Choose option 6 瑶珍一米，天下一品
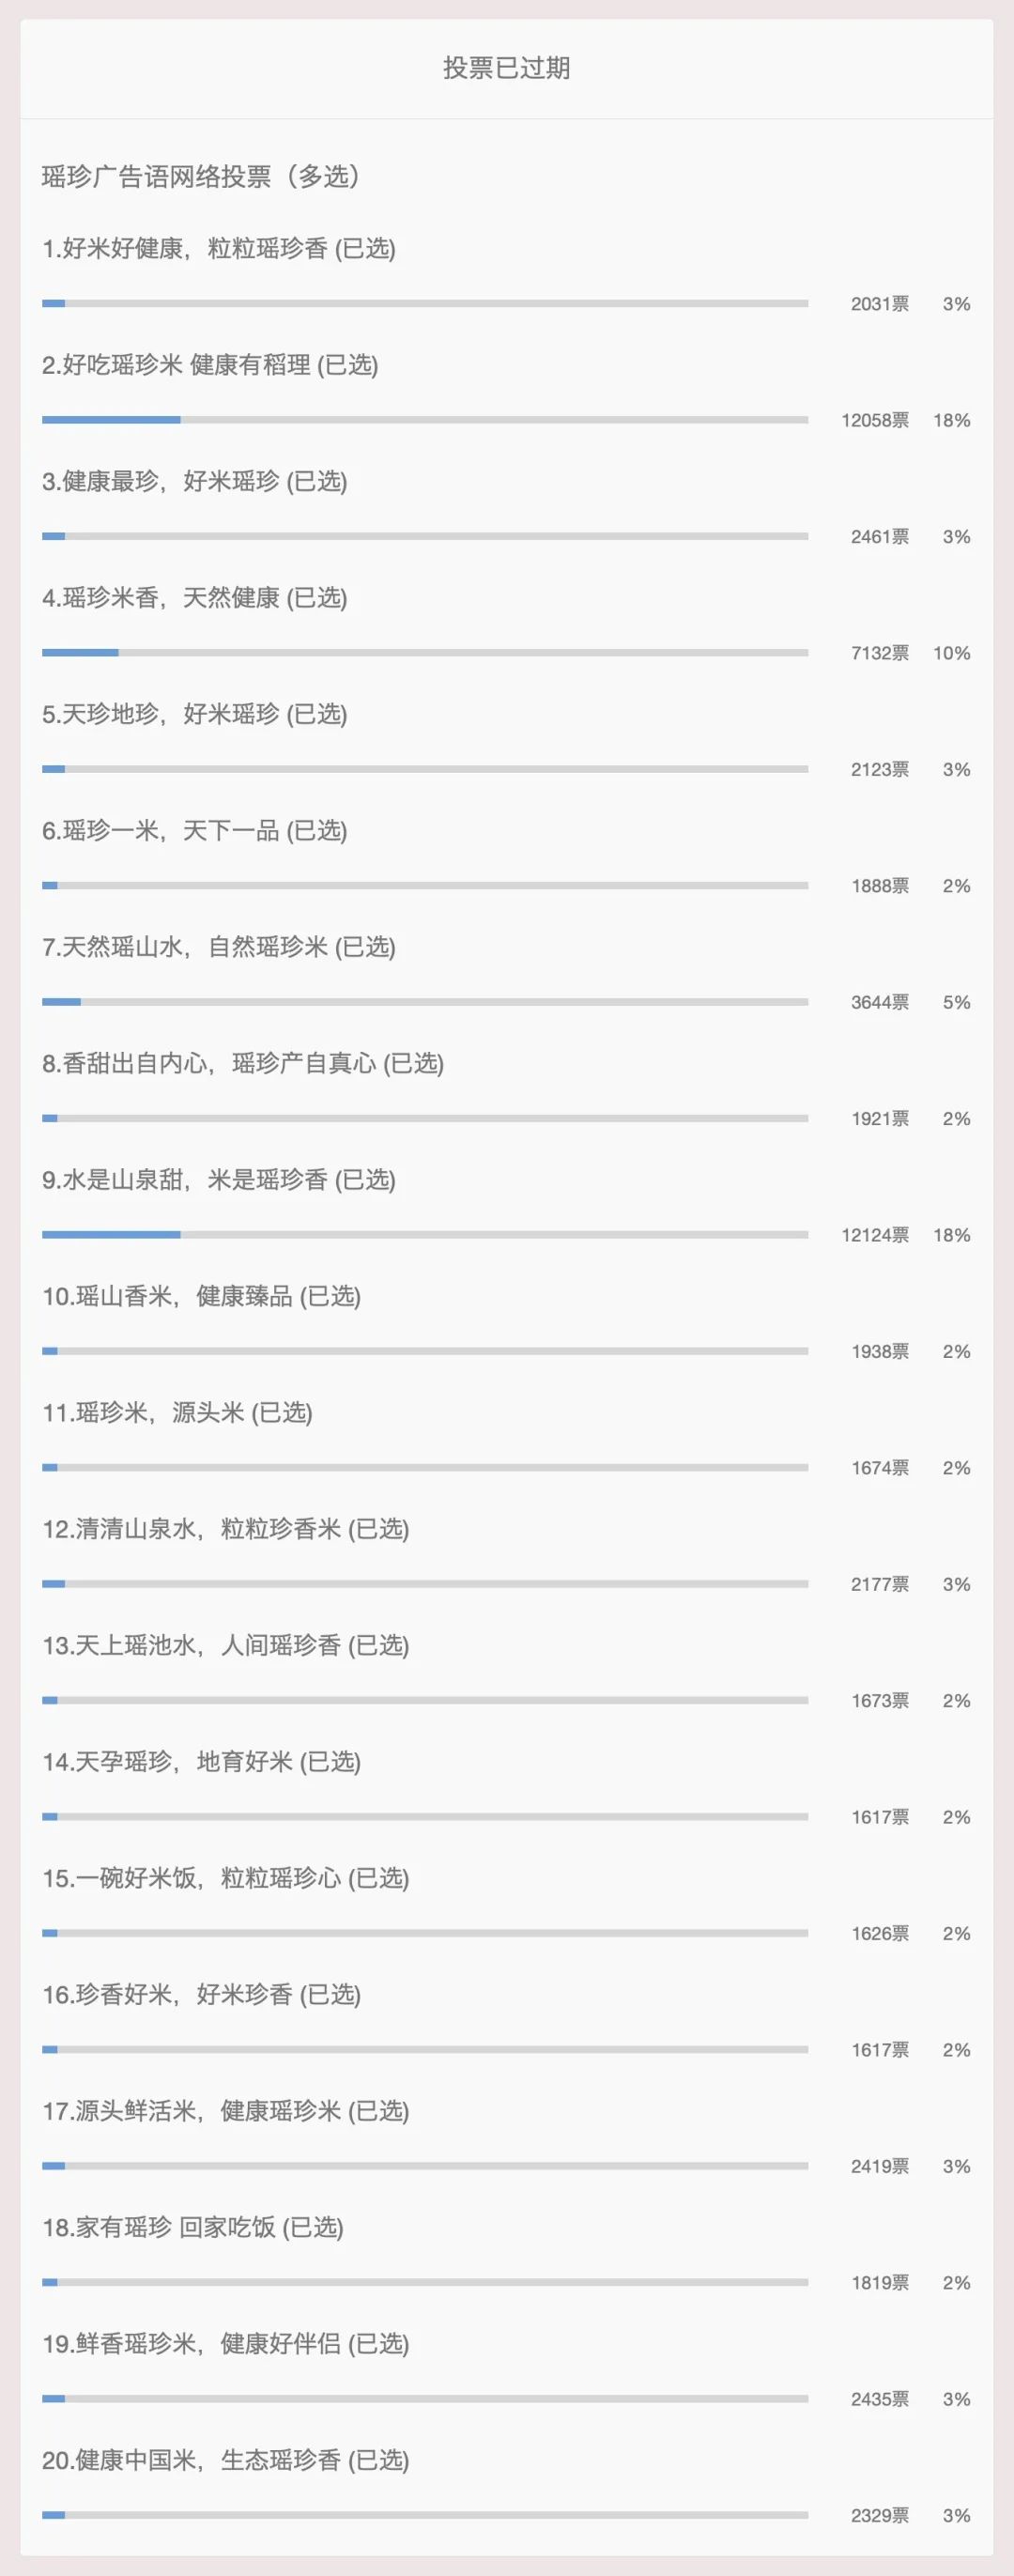This screenshot has height=2576, width=1014. tap(195, 831)
